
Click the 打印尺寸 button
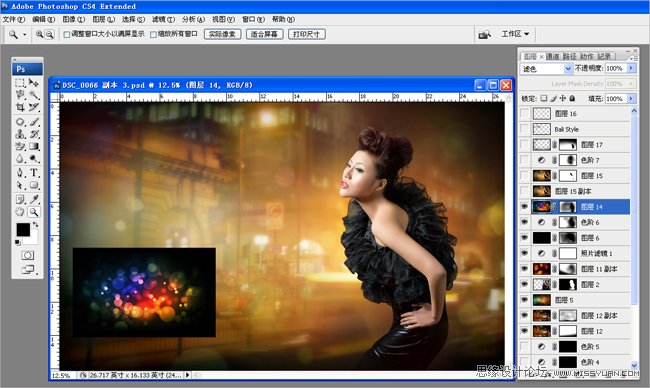tap(306, 34)
